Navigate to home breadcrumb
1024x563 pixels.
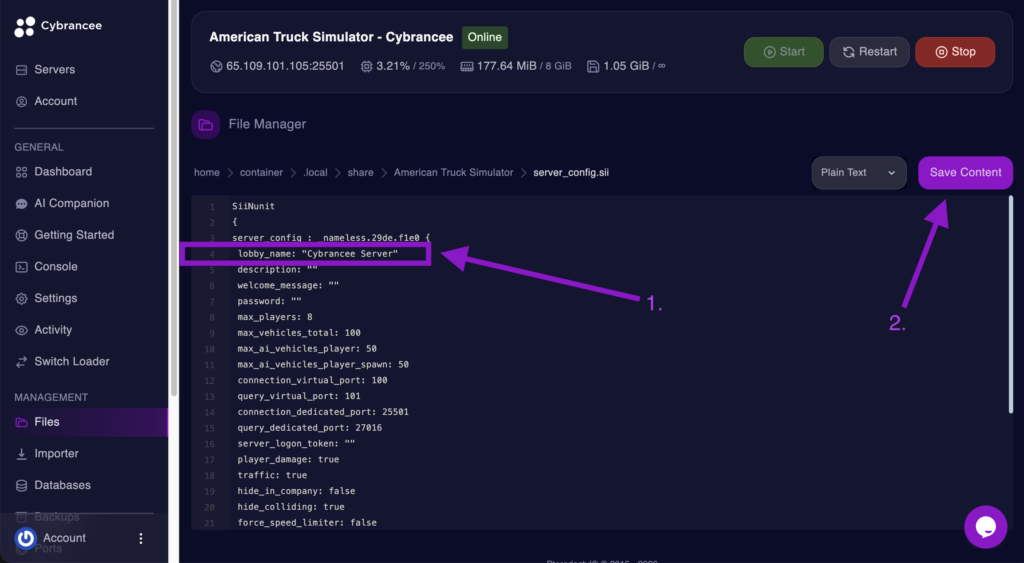click(206, 172)
